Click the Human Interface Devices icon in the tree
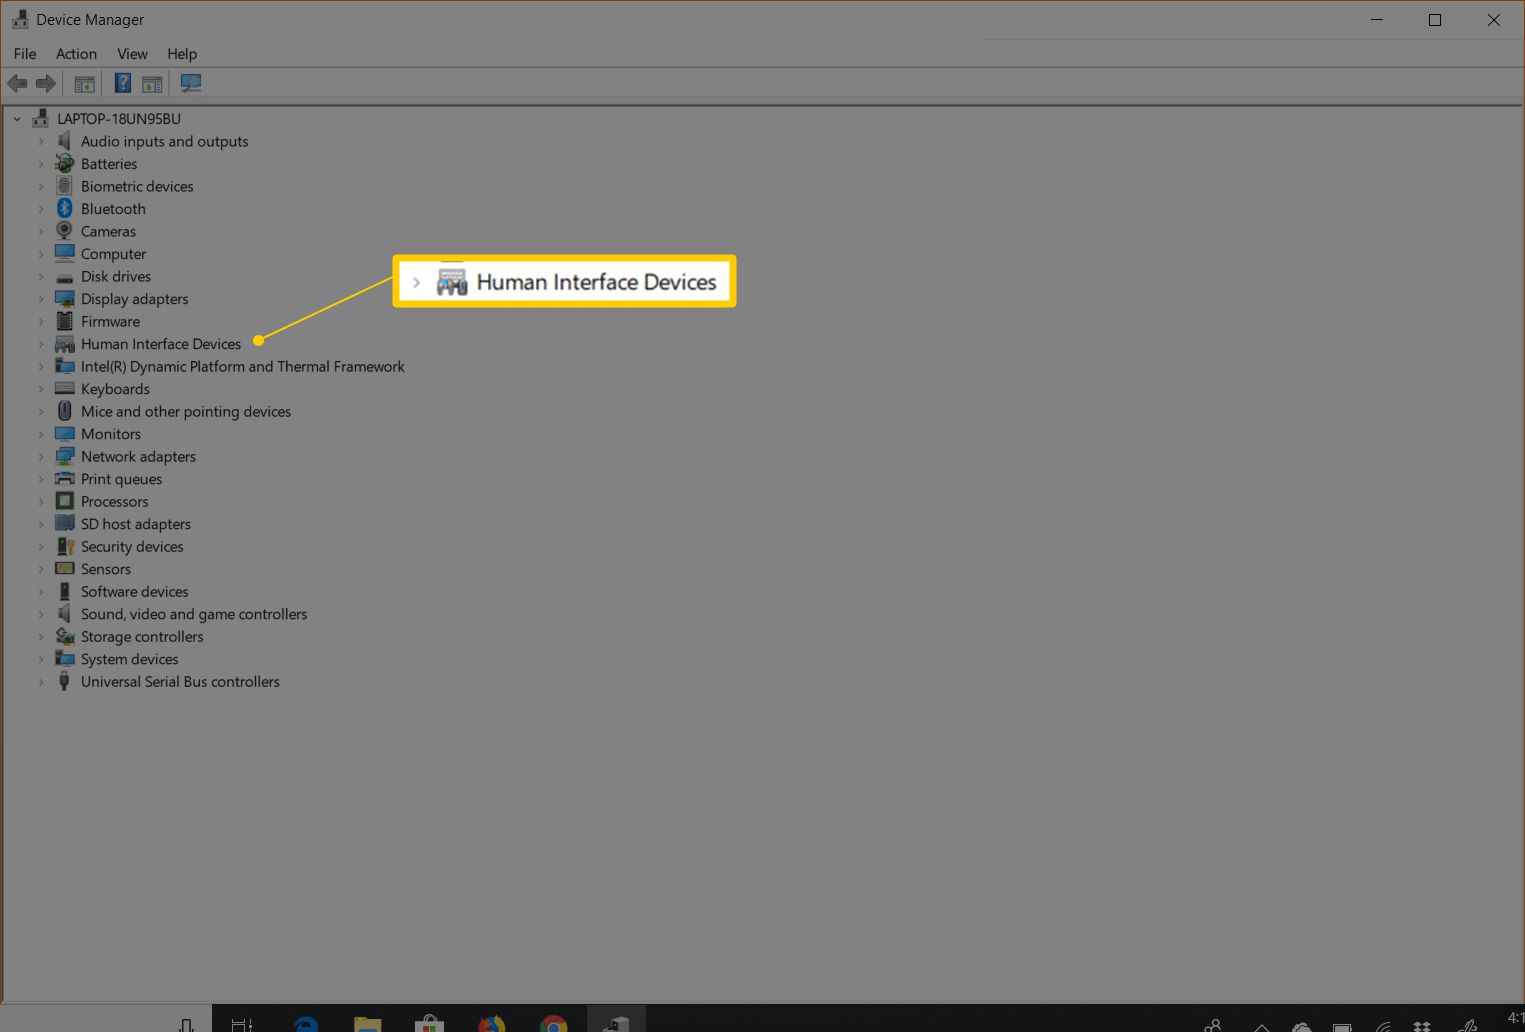Image resolution: width=1525 pixels, height=1032 pixels. pos(64,343)
